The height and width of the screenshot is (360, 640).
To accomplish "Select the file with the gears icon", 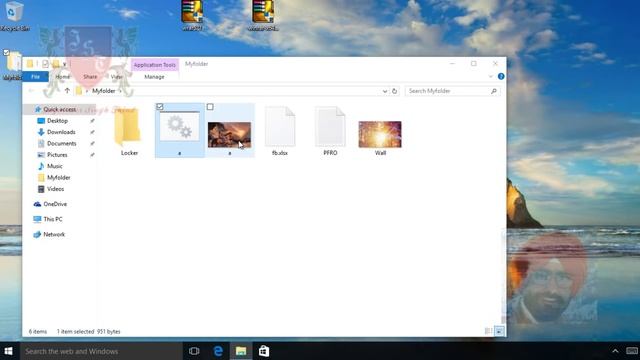I will (x=180, y=131).
